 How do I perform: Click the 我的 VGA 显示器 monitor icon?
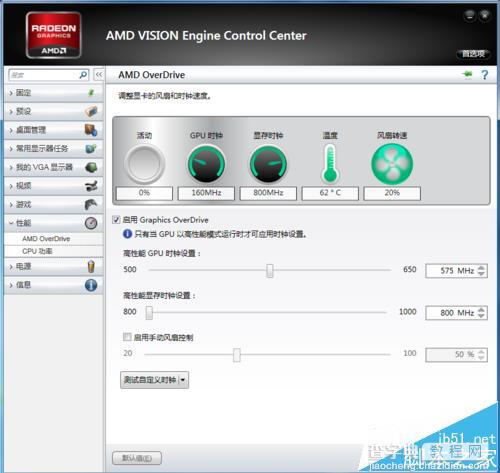(91, 167)
